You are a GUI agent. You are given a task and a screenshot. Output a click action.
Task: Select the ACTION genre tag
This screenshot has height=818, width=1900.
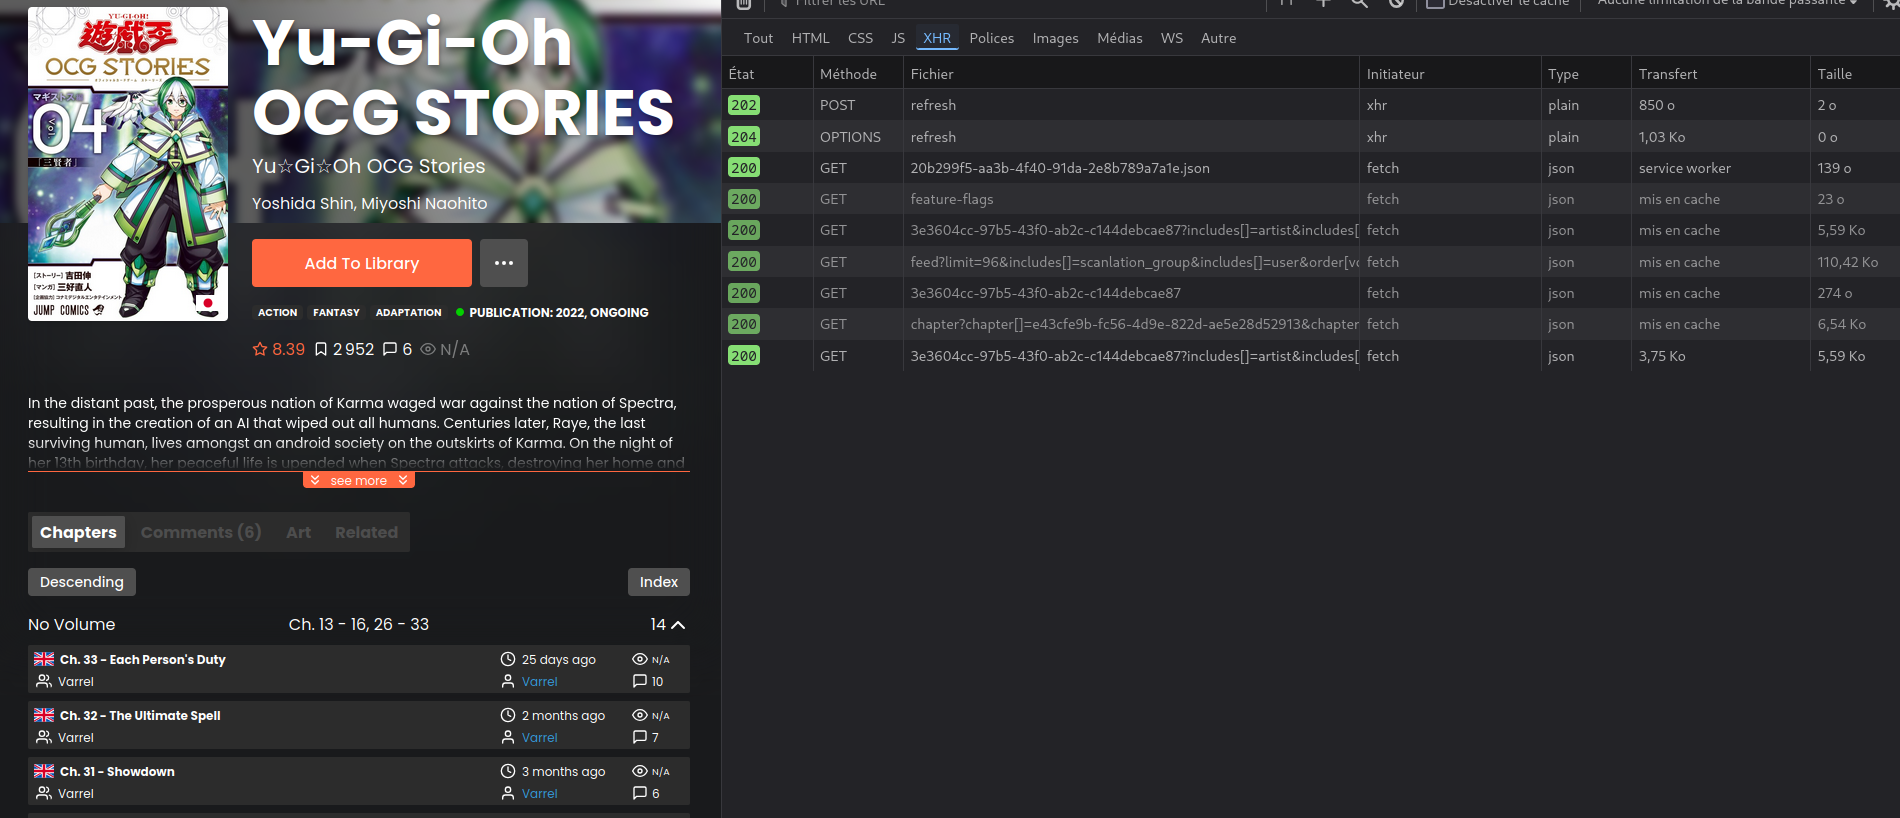(x=278, y=313)
